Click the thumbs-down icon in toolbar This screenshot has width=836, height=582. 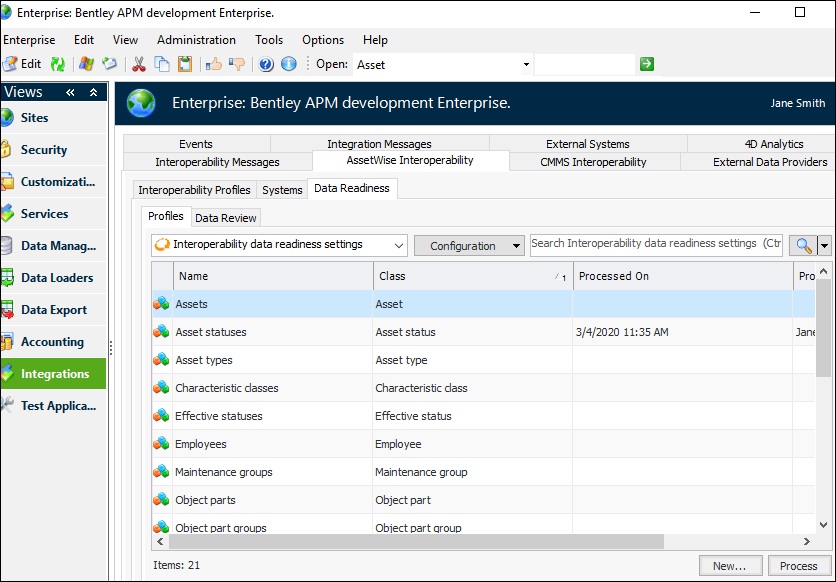(236, 64)
